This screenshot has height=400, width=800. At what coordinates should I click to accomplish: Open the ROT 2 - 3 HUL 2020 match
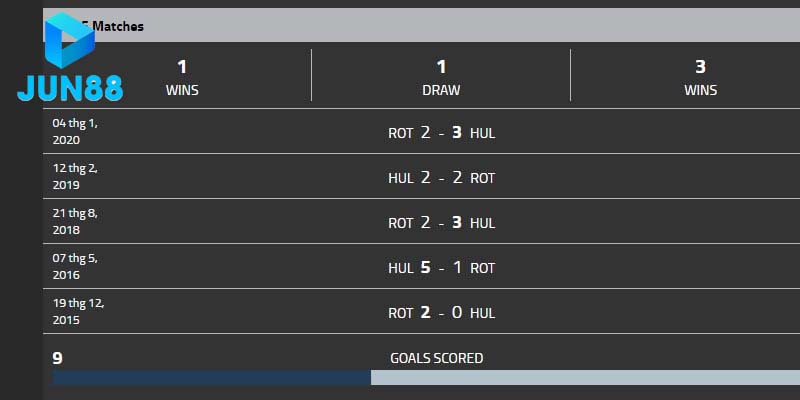[x=441, y=132]
